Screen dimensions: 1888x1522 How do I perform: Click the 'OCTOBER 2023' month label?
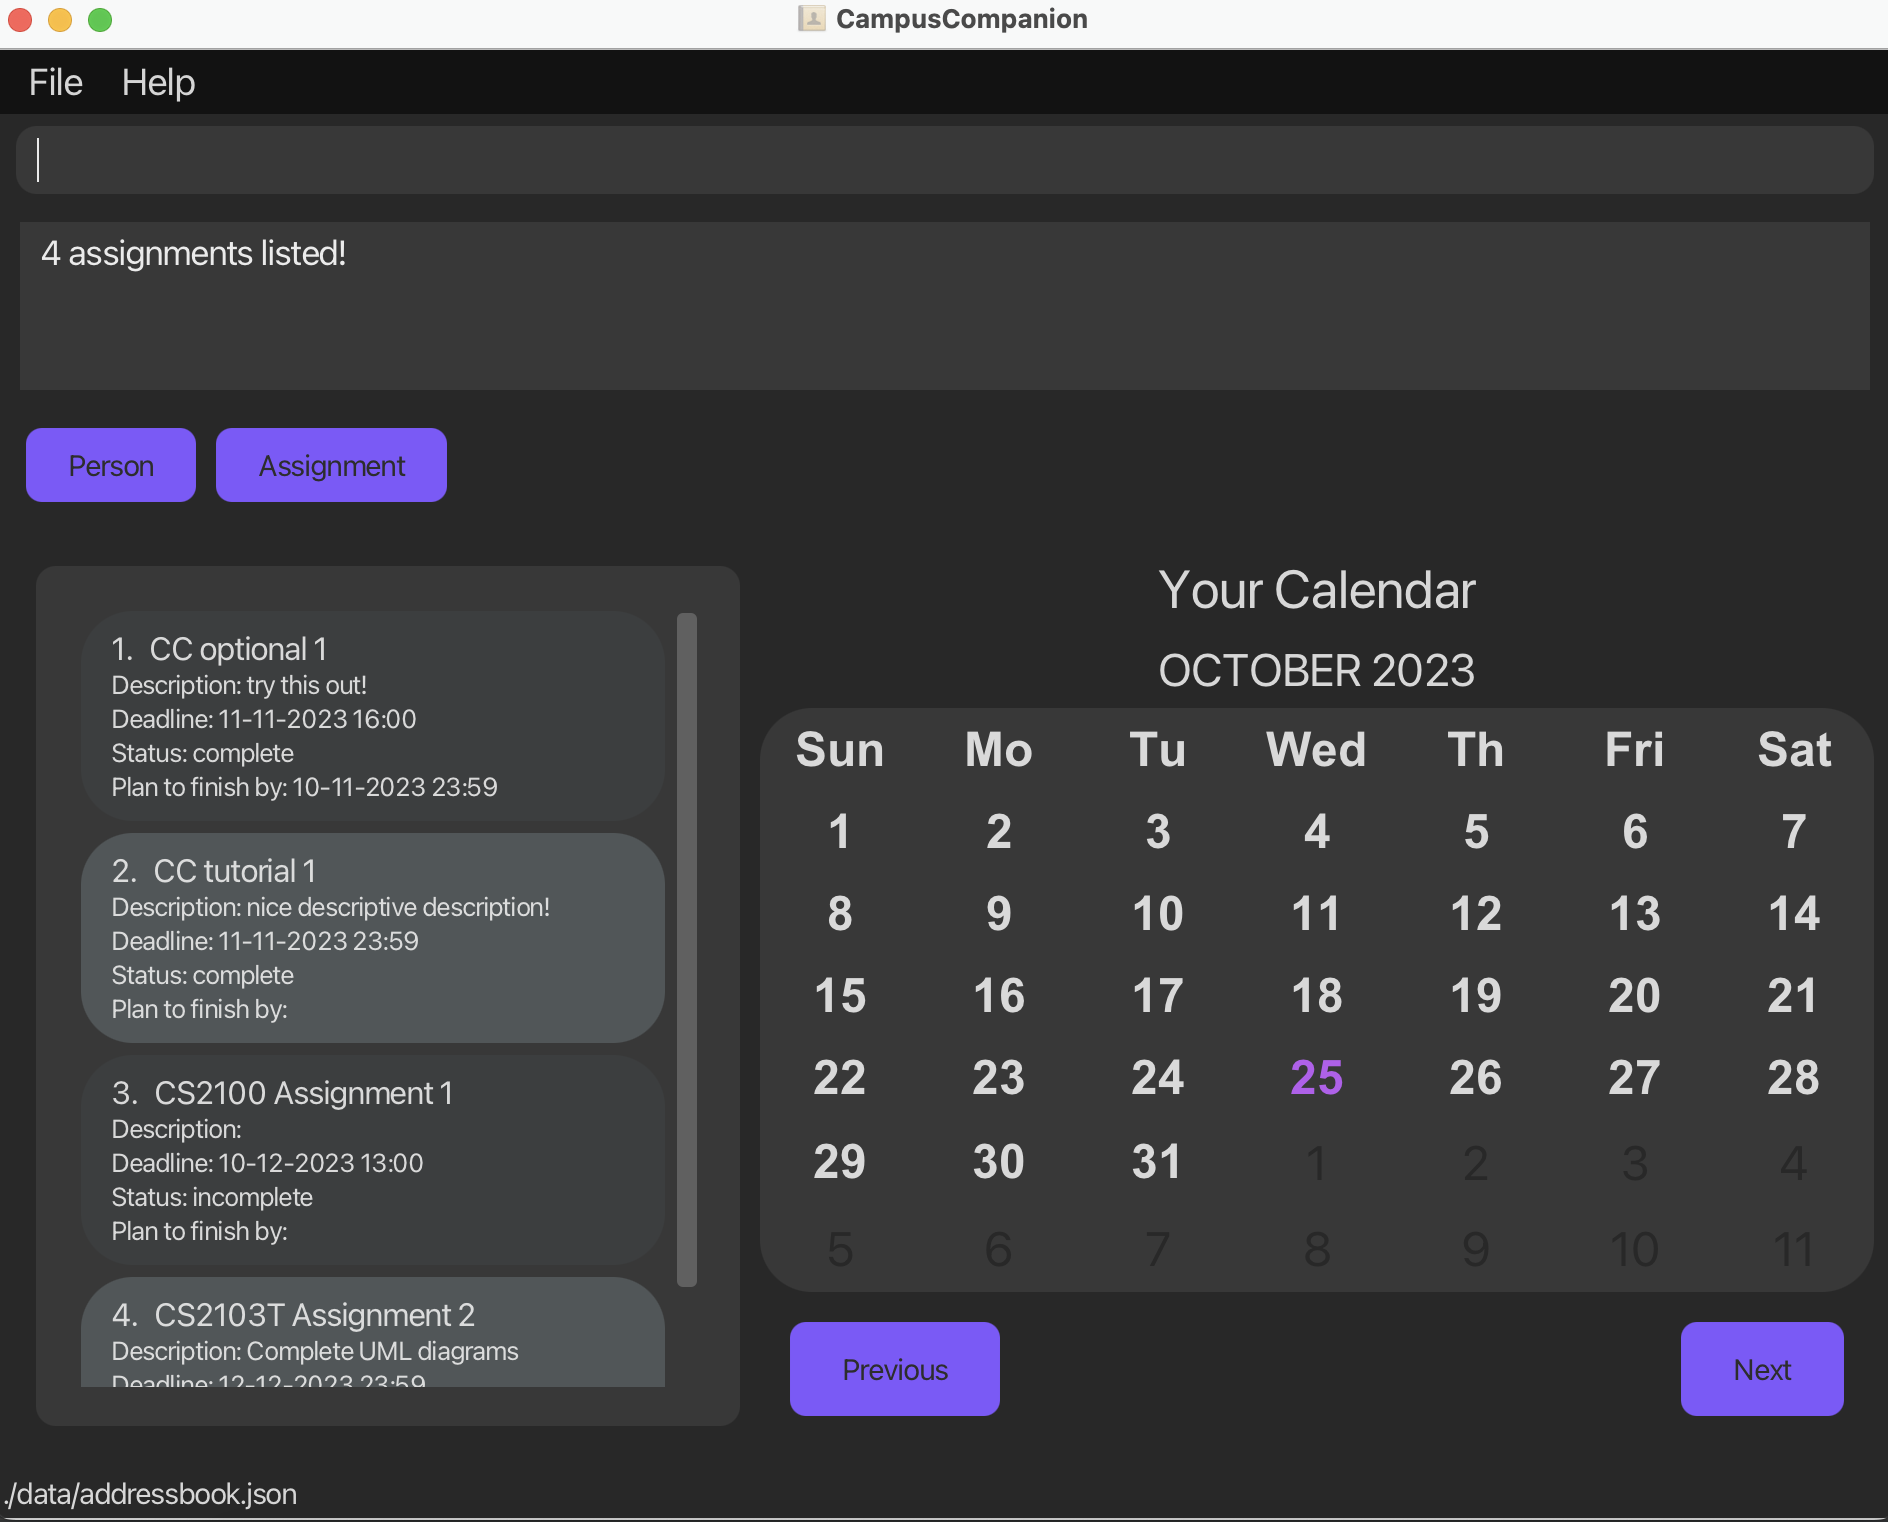(x=1316, y=670)
